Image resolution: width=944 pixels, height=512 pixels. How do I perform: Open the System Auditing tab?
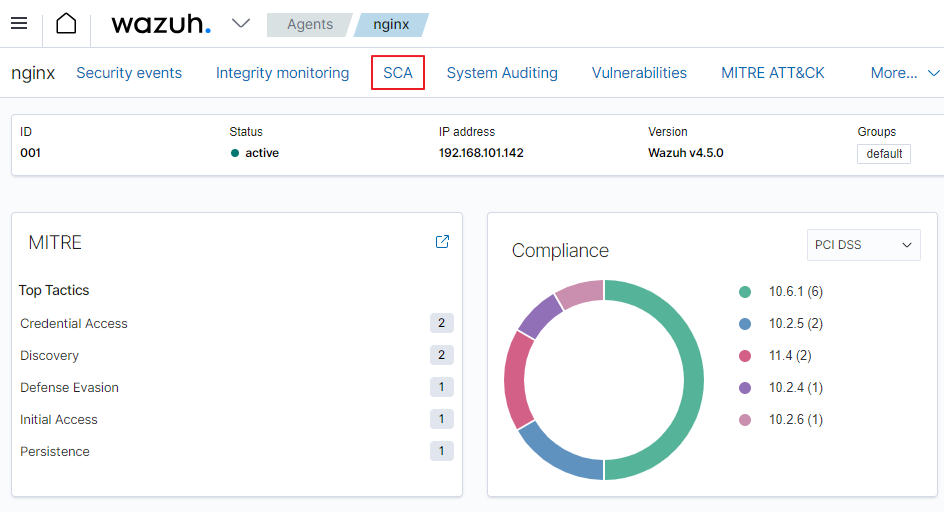point(502,73)
